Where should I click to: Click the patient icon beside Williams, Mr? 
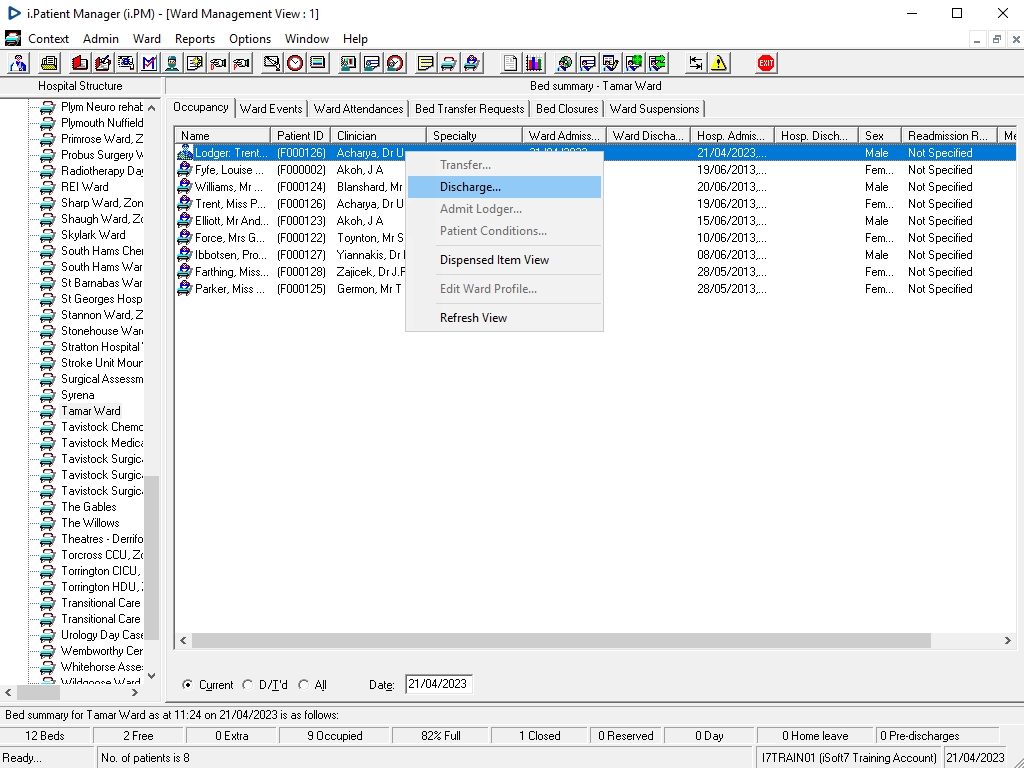click(x=185, y=187)
